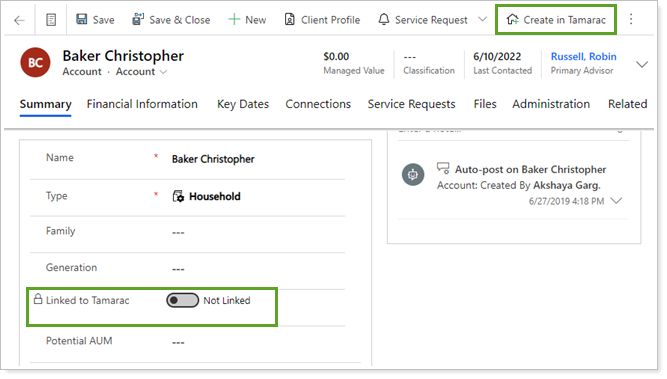Click the Create in Tamarac house icon
667x379 pixels.
point(513,19)
